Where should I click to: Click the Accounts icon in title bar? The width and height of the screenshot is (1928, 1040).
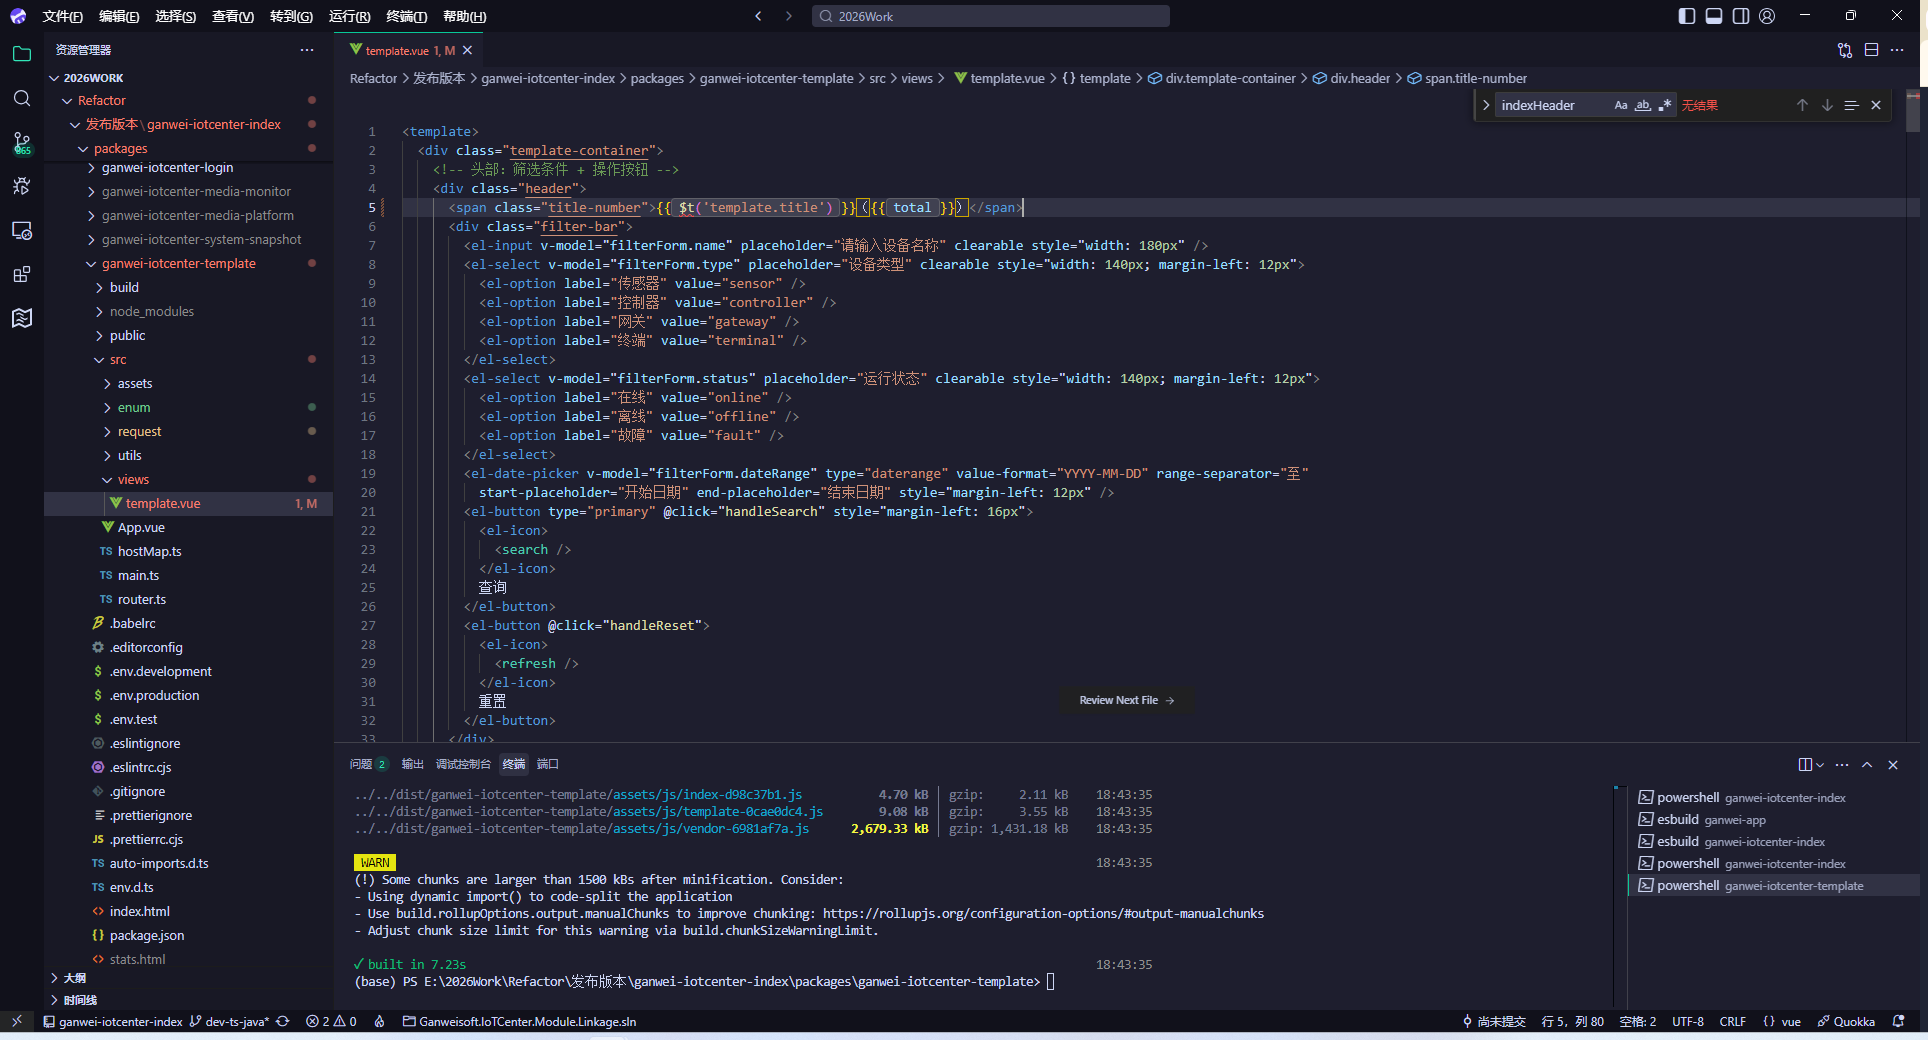pos(1767,16)
